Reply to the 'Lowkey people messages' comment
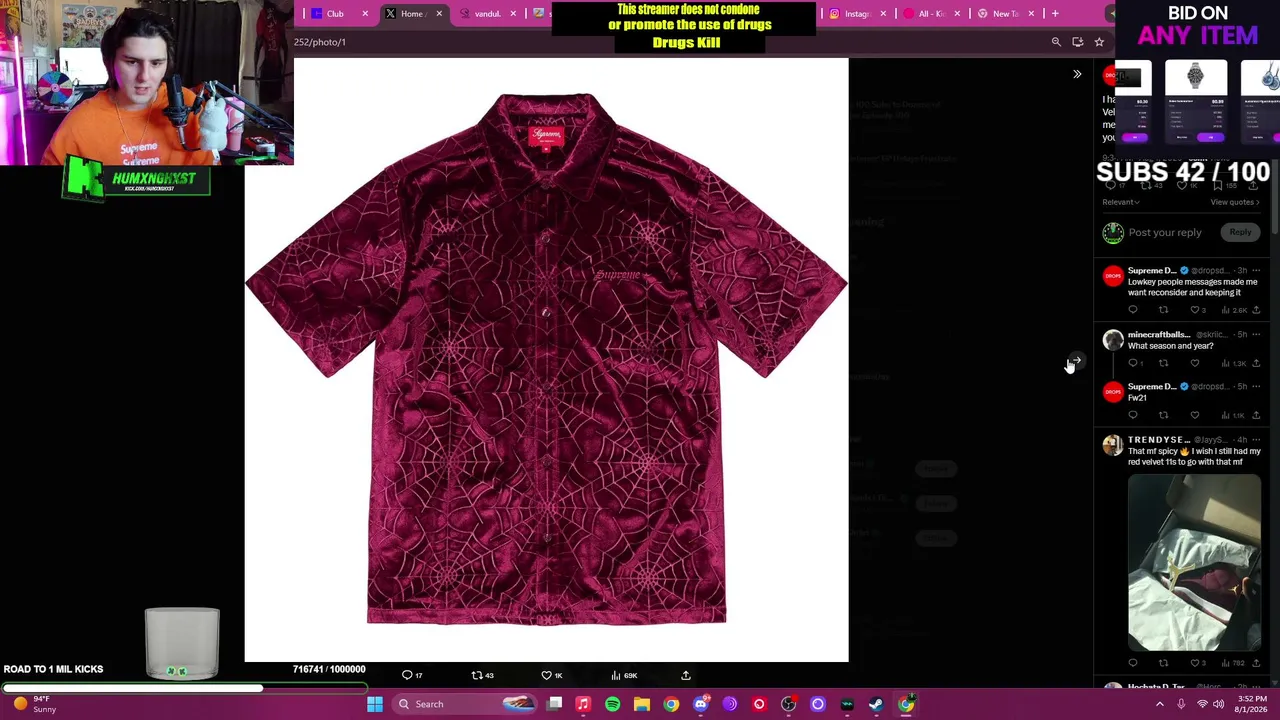Viewport: 1280px width, 720px height. [x=1133, y=310]
